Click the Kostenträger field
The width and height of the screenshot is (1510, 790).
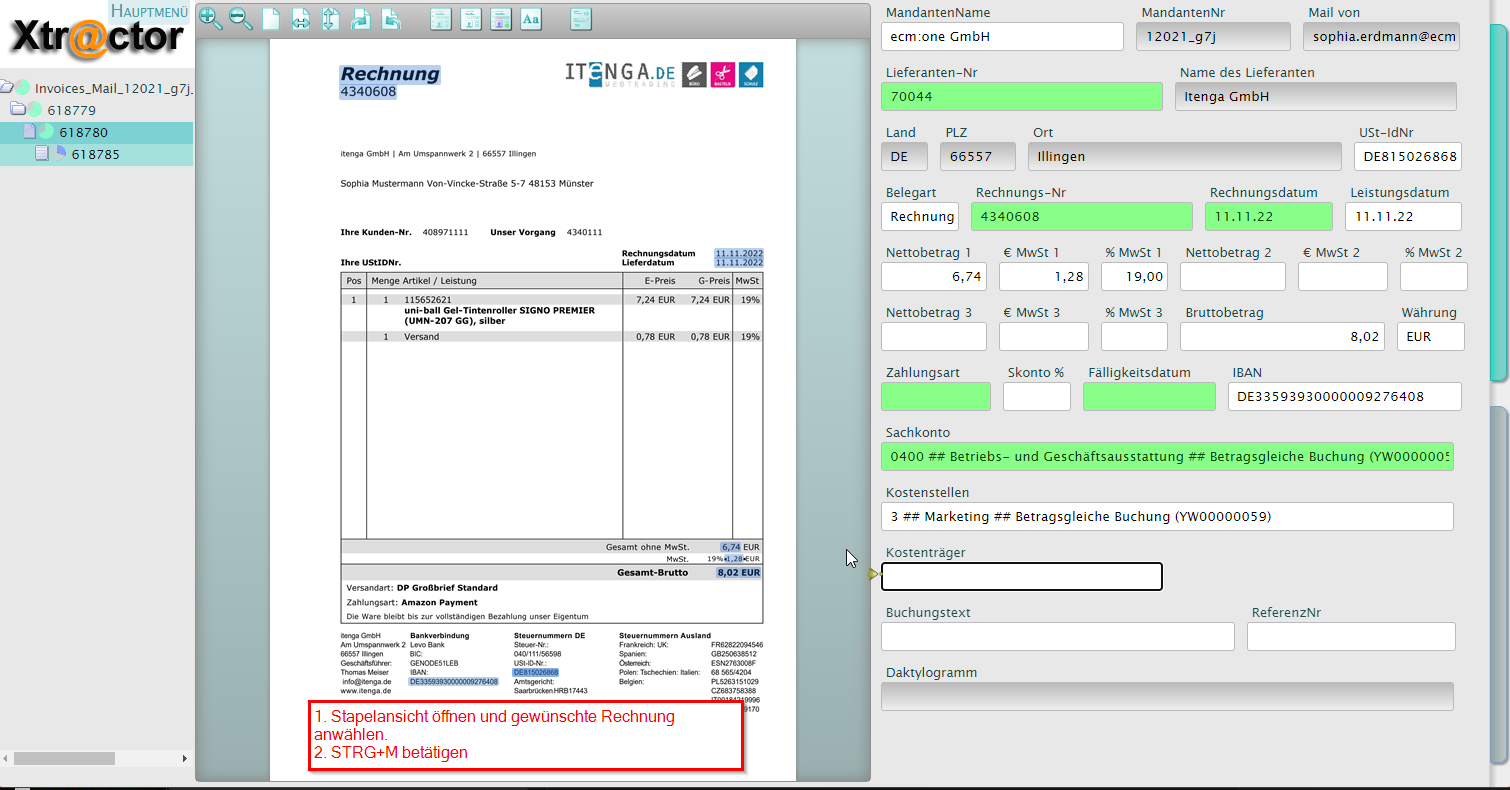tap(1022, 576)
